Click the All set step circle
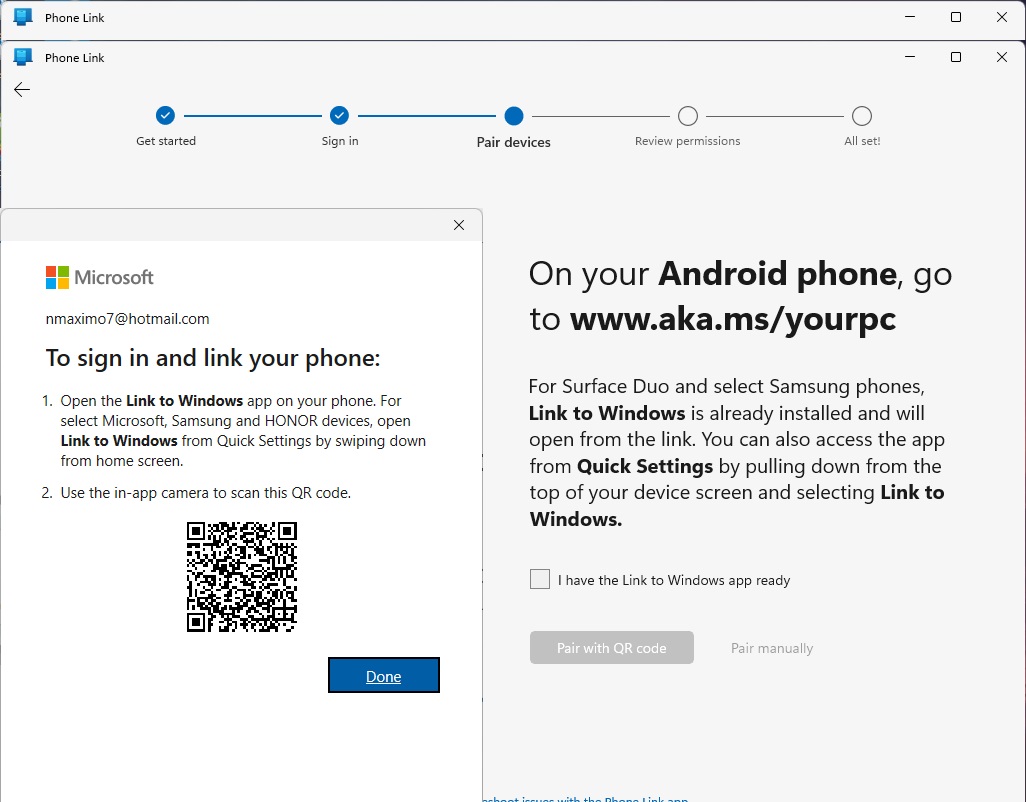The width and height of the screenshot is (1026, 802). (x=861, y=115)
